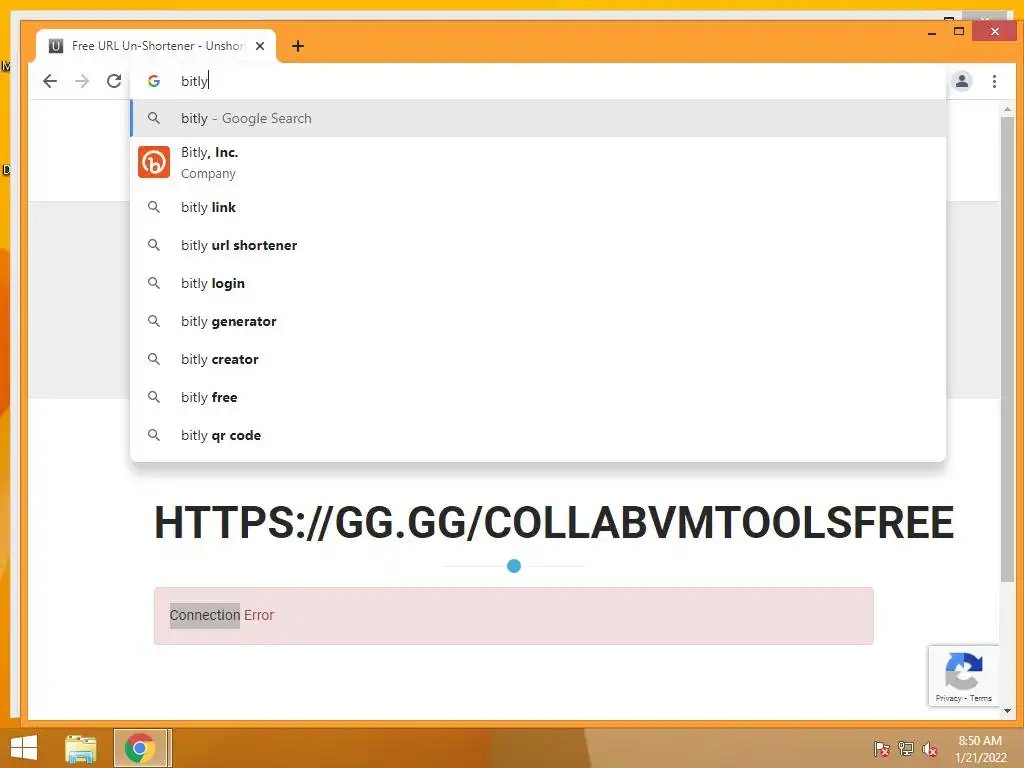Click the page vertical scrollbar thumb
Screen dimensions: 1024x768
point(1007,349)
